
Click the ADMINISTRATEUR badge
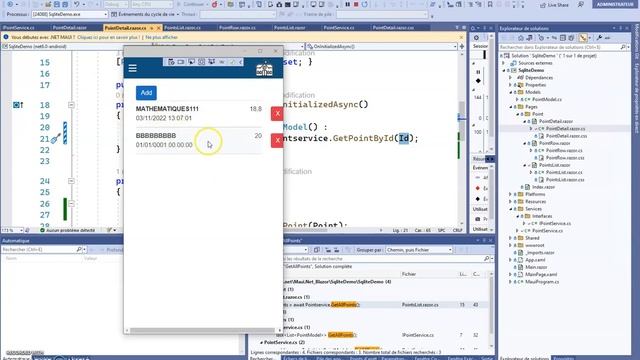[x=615, y=4]
